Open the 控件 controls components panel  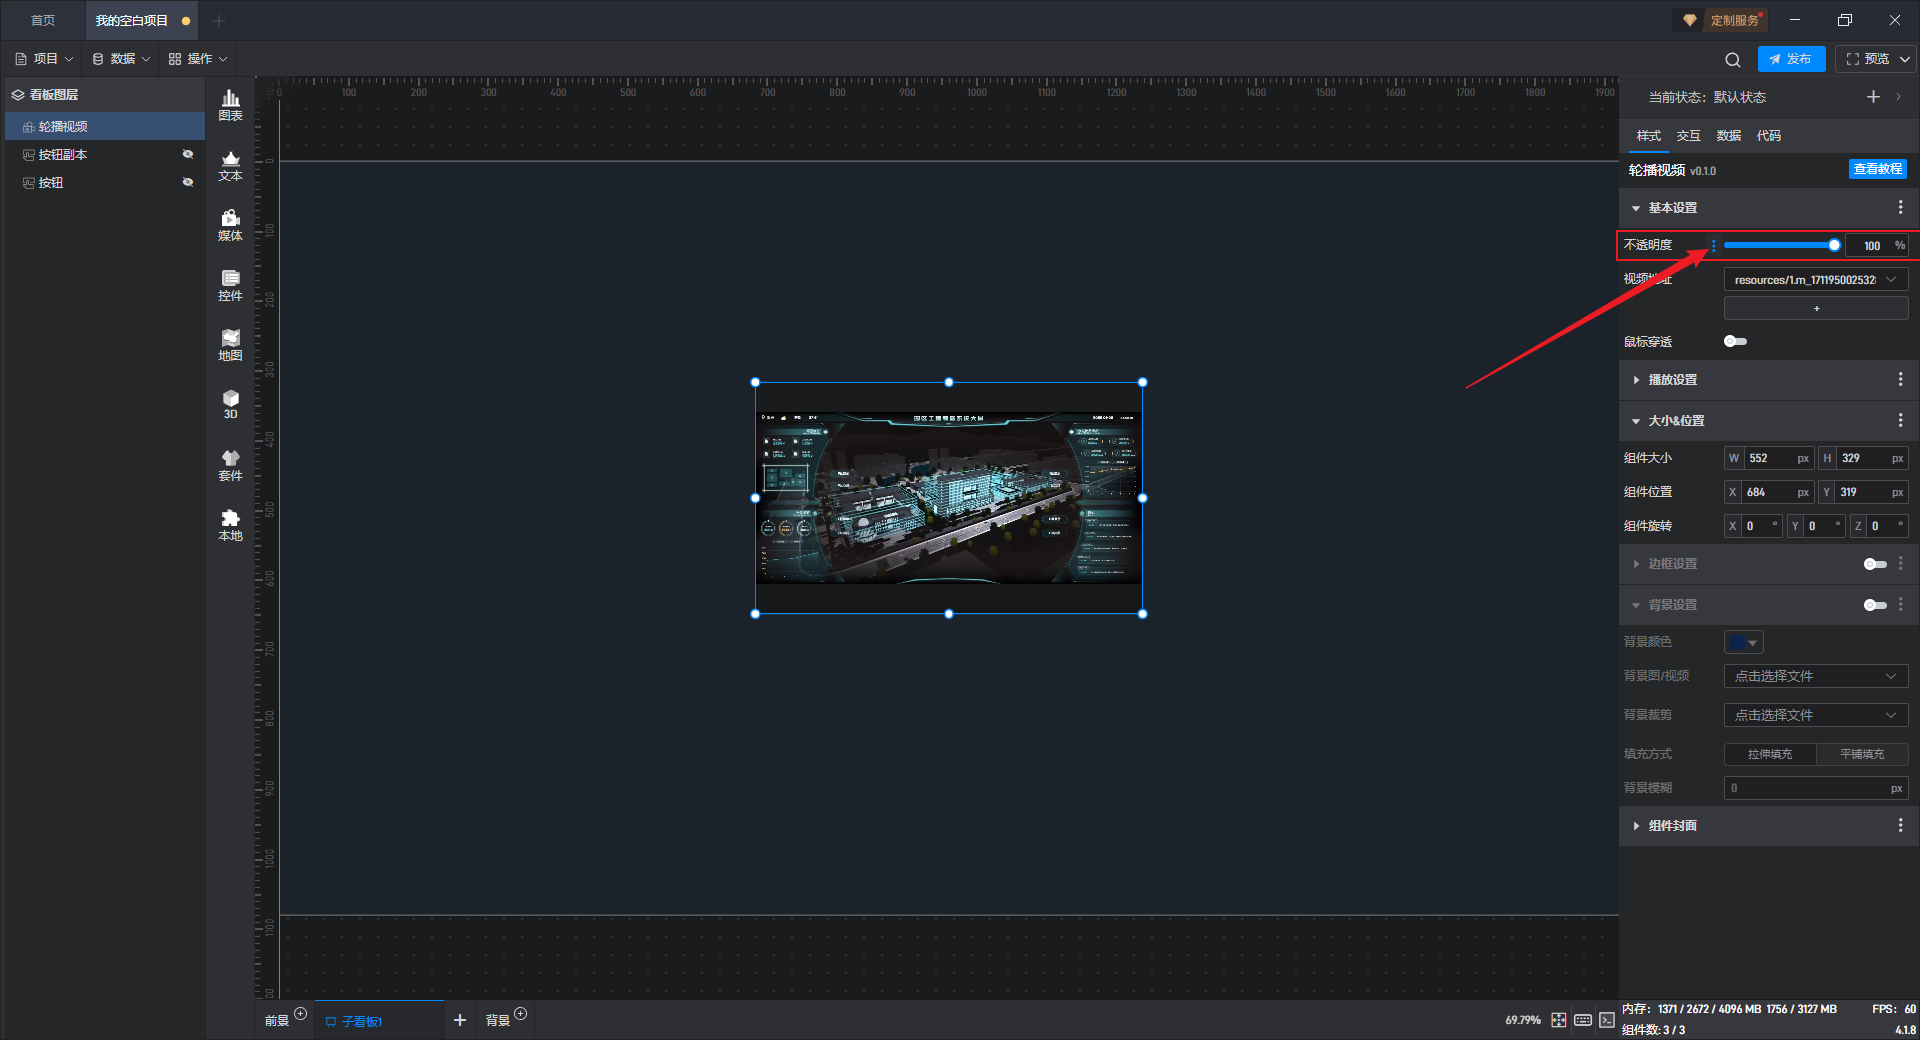click(230, 285)
